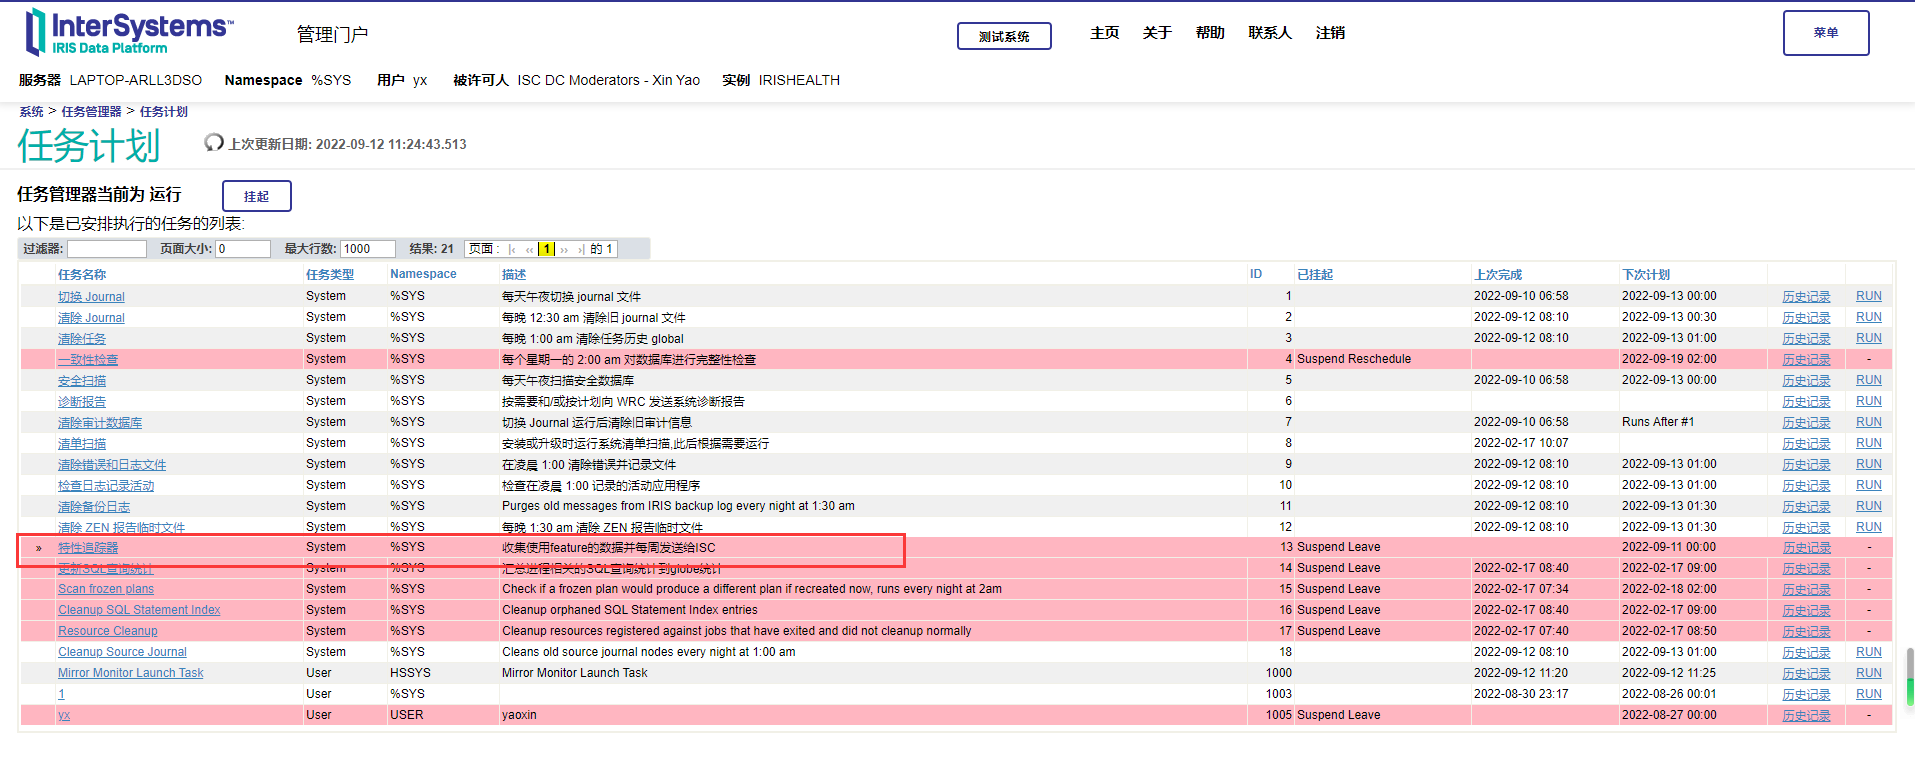The image size is (1915, 781).
Task: Click 注销 to log out
Action: [x=1330, y=33]
